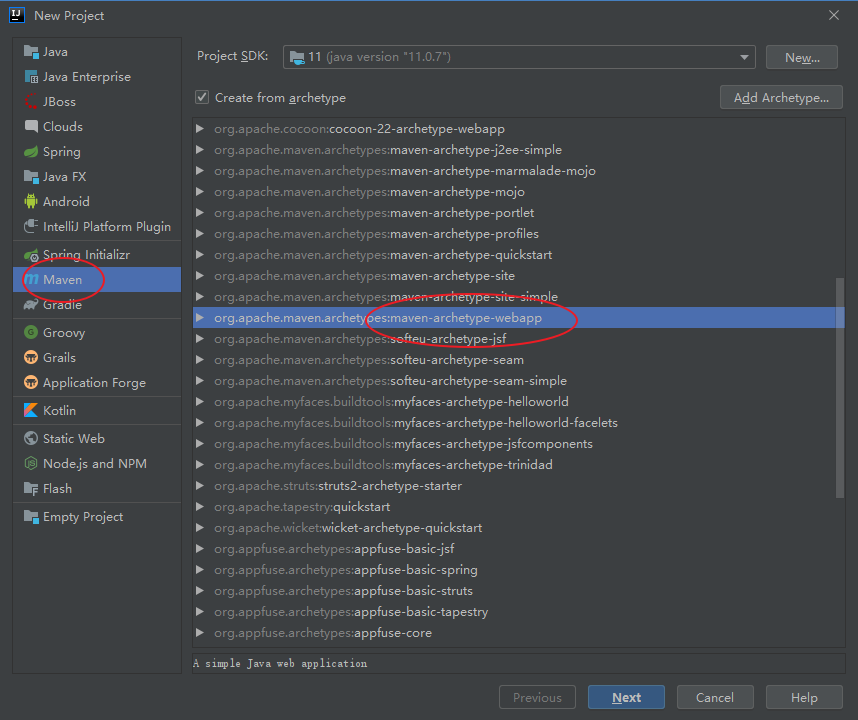This screenshot has height=720, width=858.
Task: Click the Empty Project folder icon
Action: coord(31,517)
